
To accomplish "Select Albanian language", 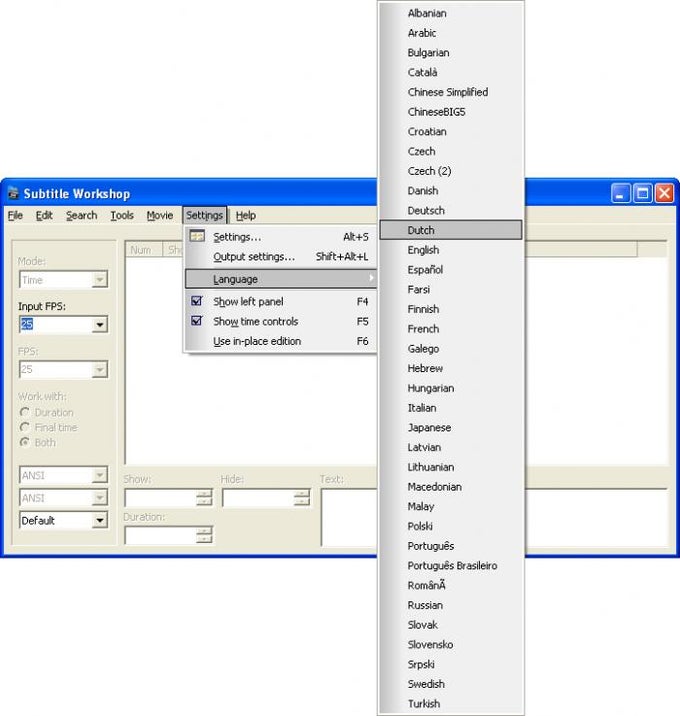I will coord(451,13).
